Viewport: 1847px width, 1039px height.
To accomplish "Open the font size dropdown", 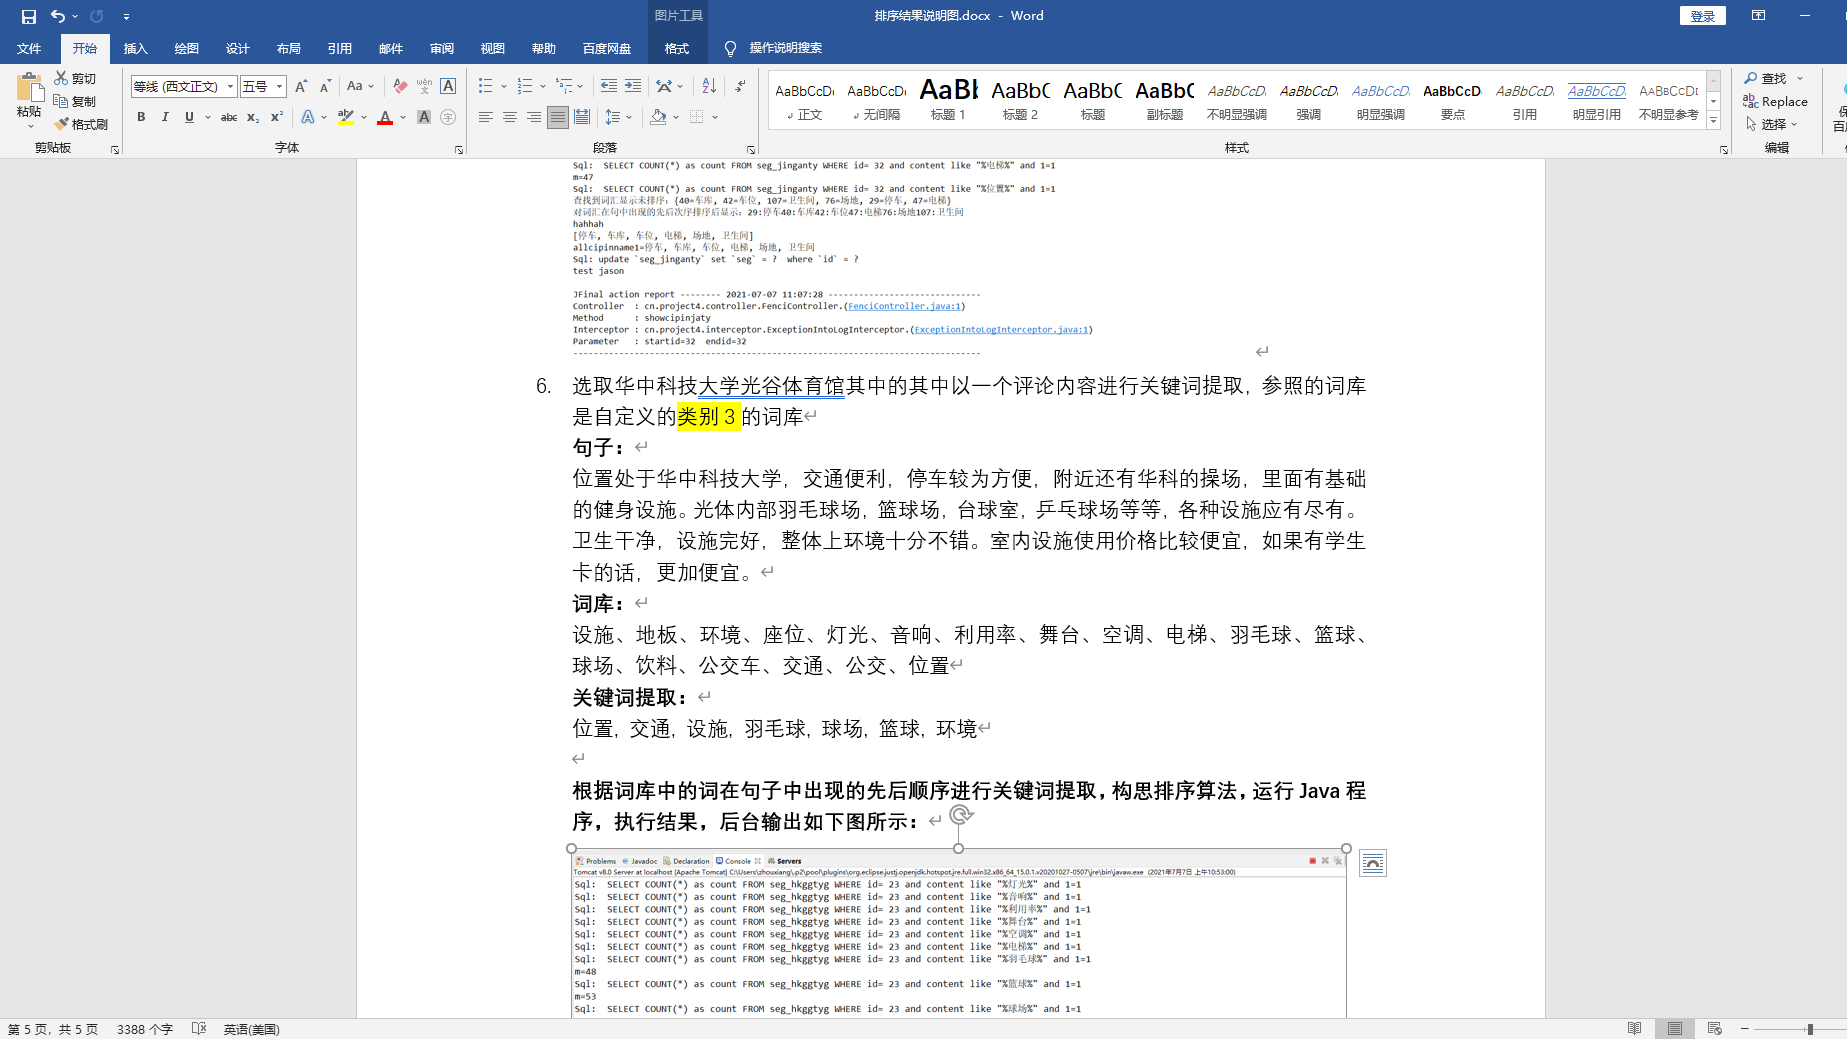I will (x=280, y=86).
